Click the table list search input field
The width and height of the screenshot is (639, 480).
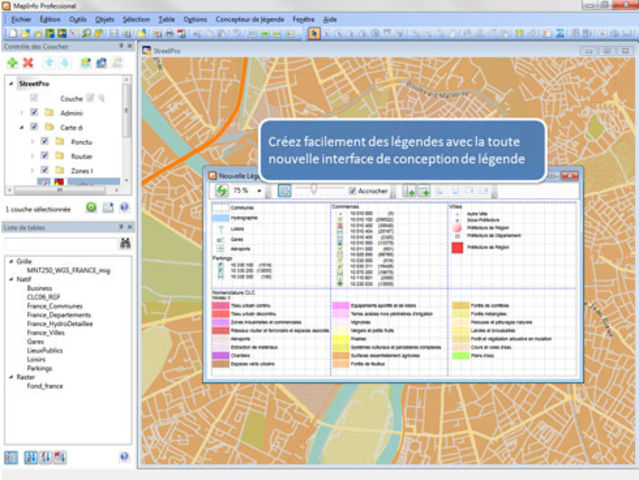61,244
